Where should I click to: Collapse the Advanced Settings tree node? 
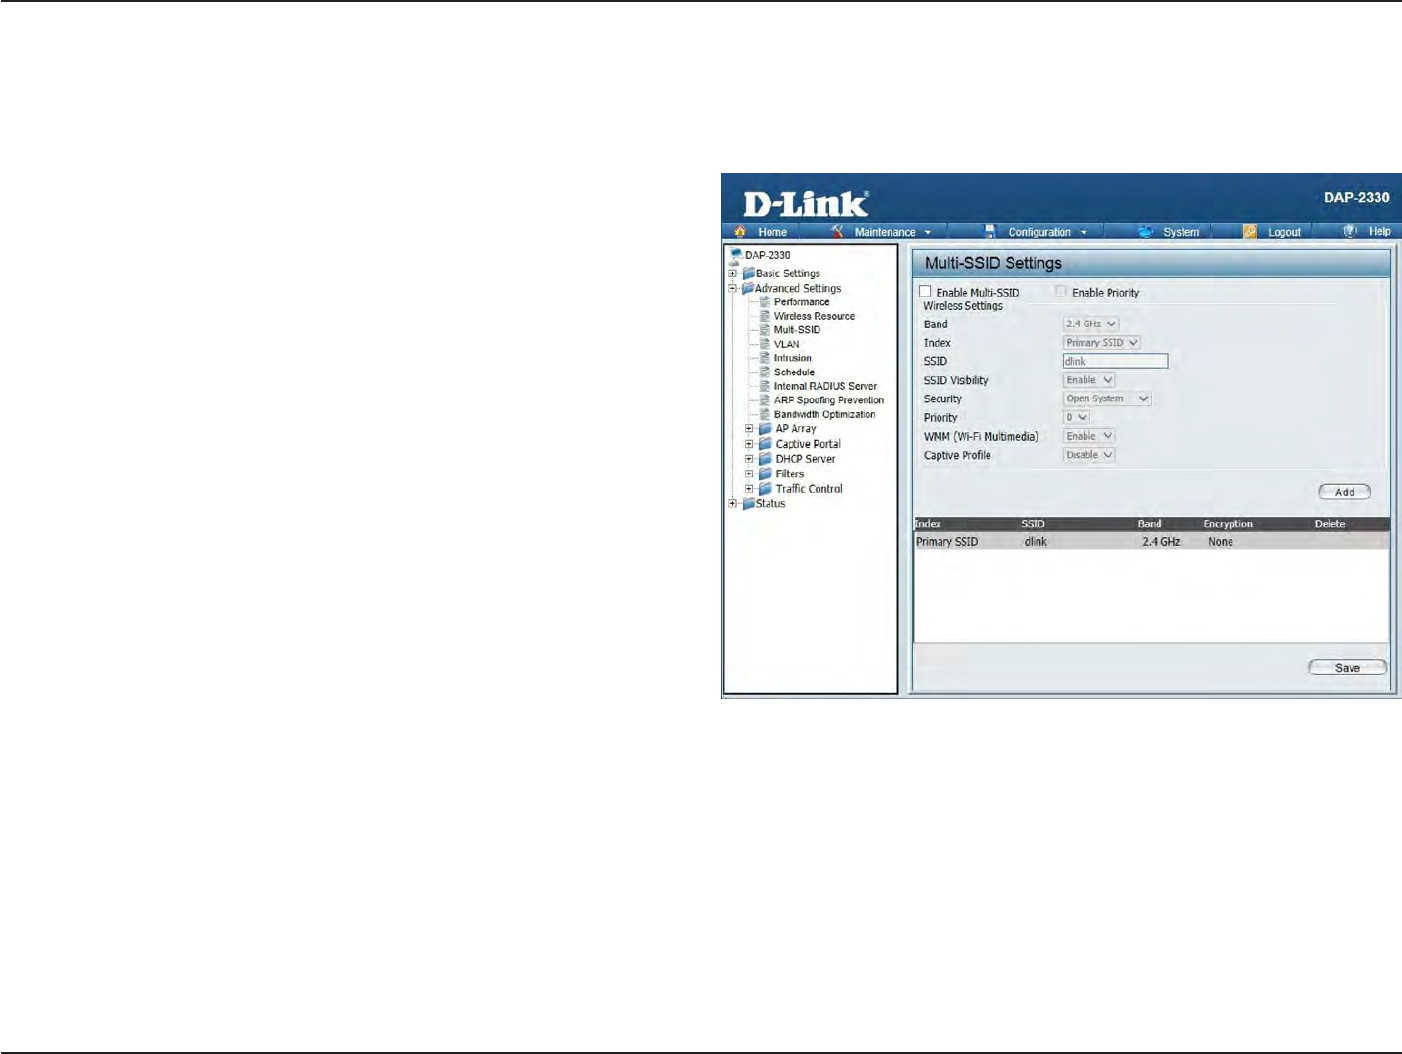[733, 288]
